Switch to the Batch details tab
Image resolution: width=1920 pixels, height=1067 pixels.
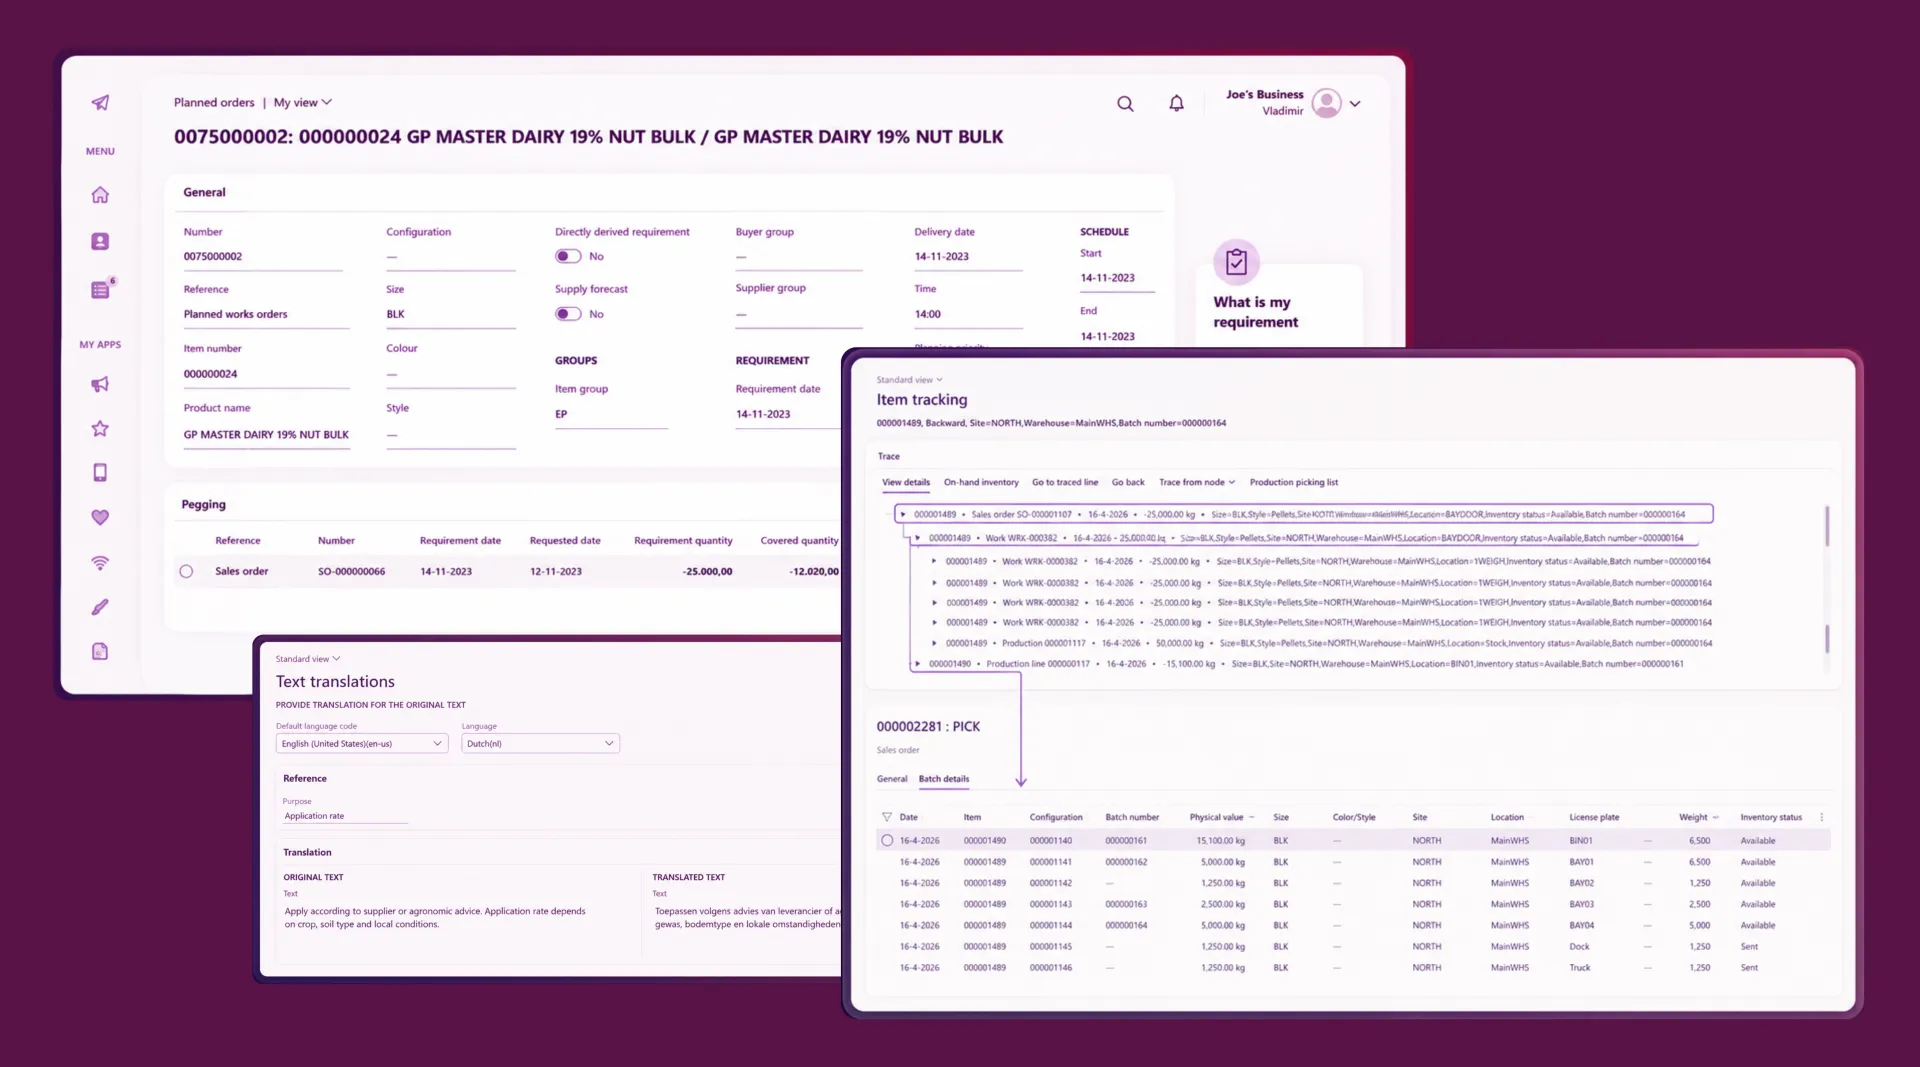point(943,779)
